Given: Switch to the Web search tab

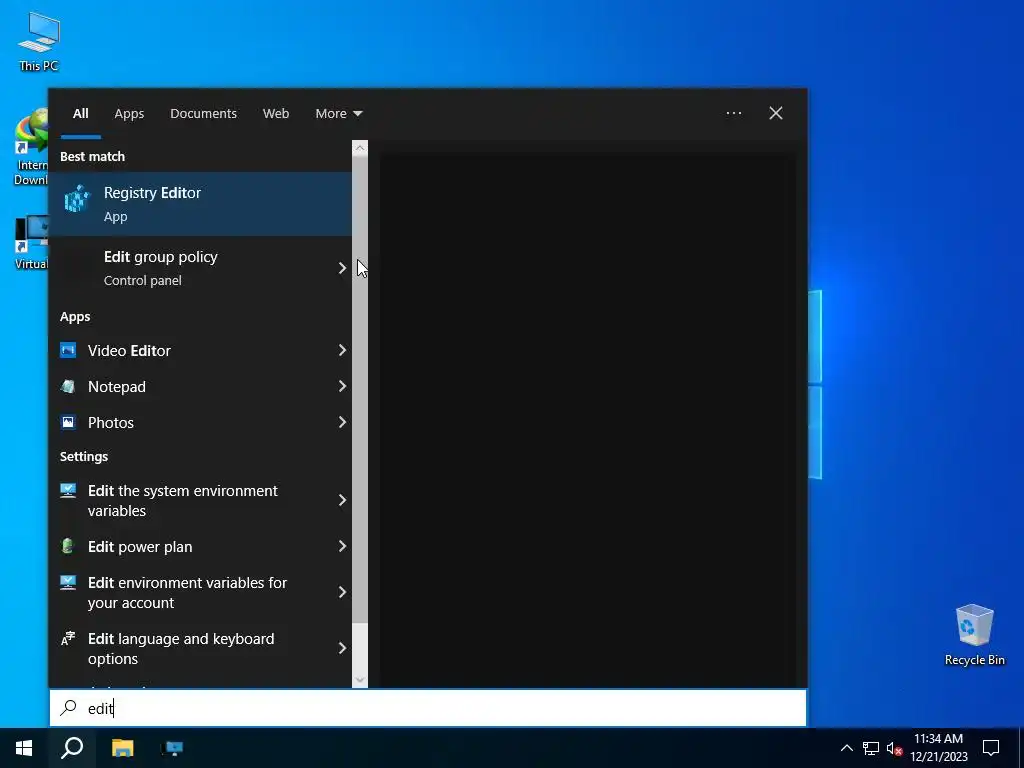Looking at the screenshot, I should (276, 113).
